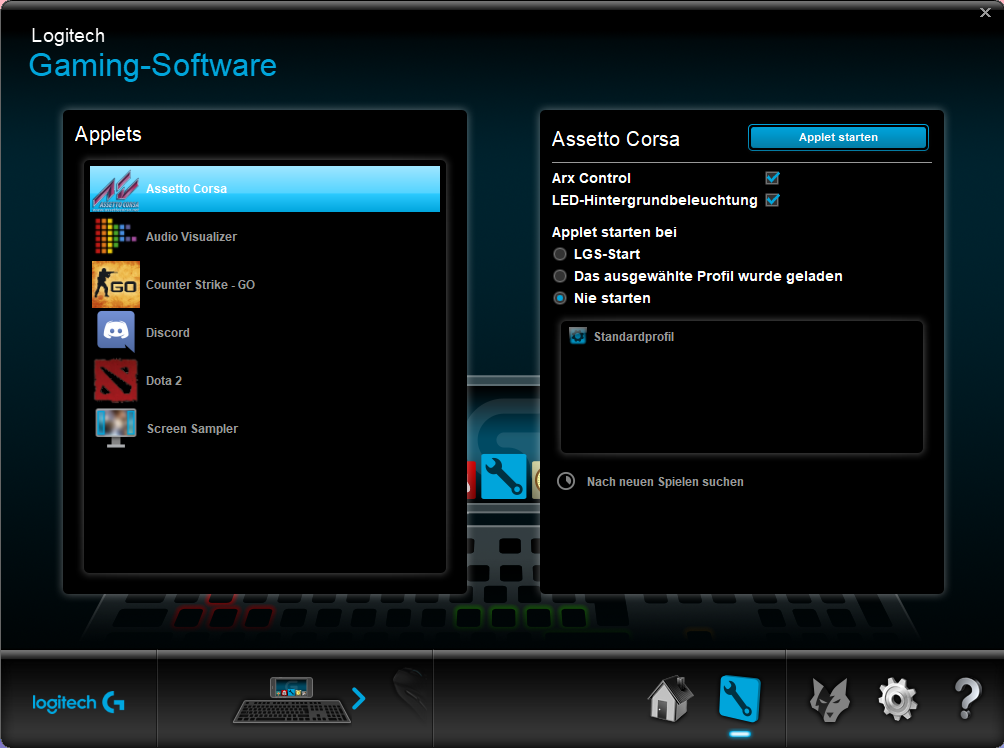The height and width of the screenshot is (748, 1004).
Task: Select the Assetto Corsa applet icon
Action: click(x=116, y=190)
